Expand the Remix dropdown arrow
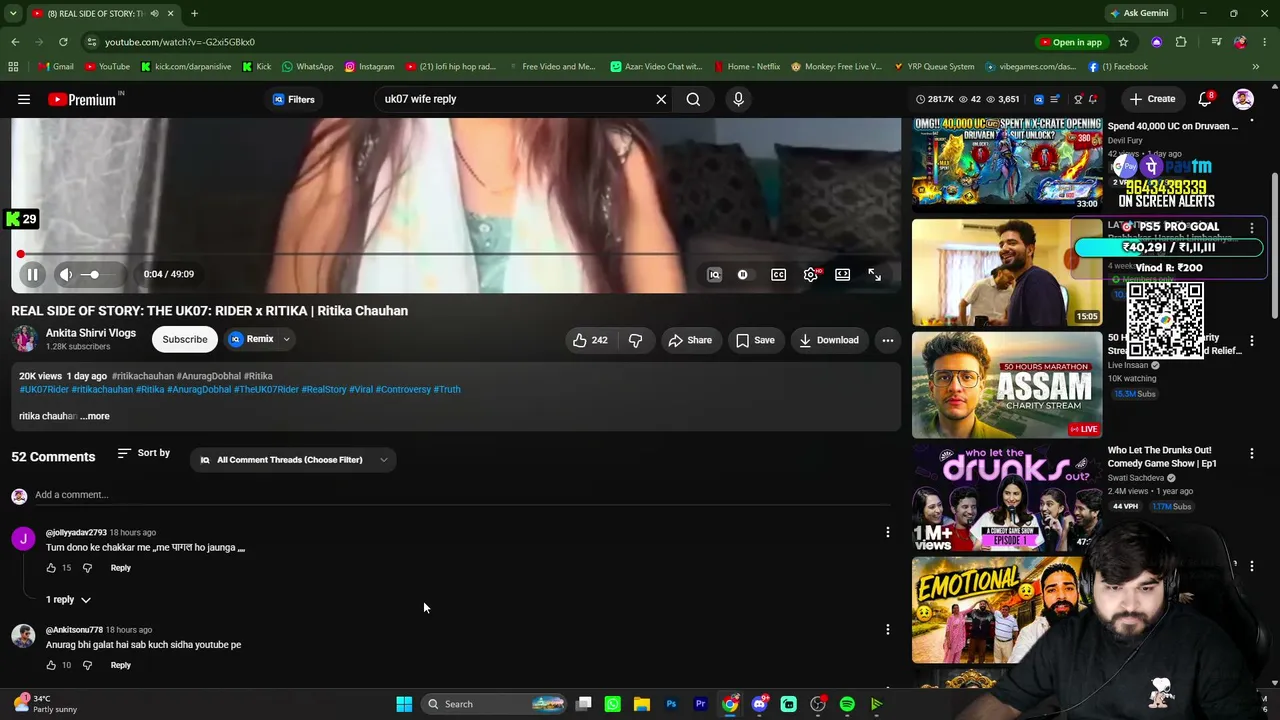This screenshot has height=720, width=1280. 286,339
